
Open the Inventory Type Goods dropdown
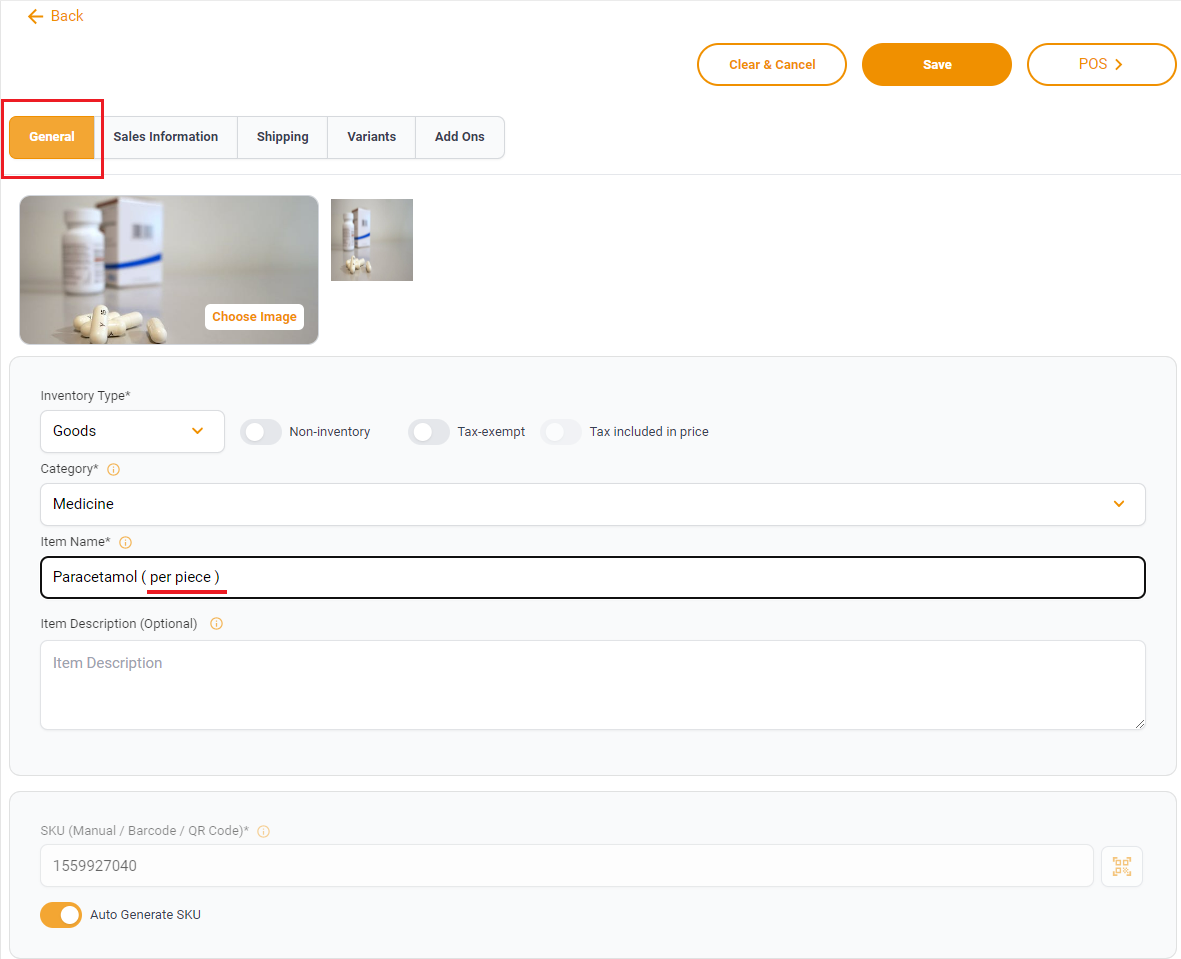(133, 432)
